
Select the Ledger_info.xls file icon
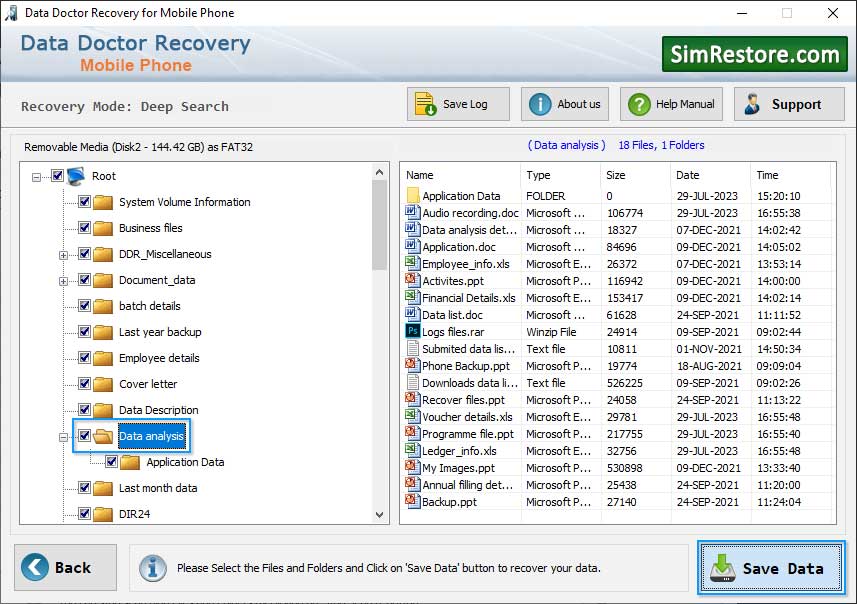(412, 450)
